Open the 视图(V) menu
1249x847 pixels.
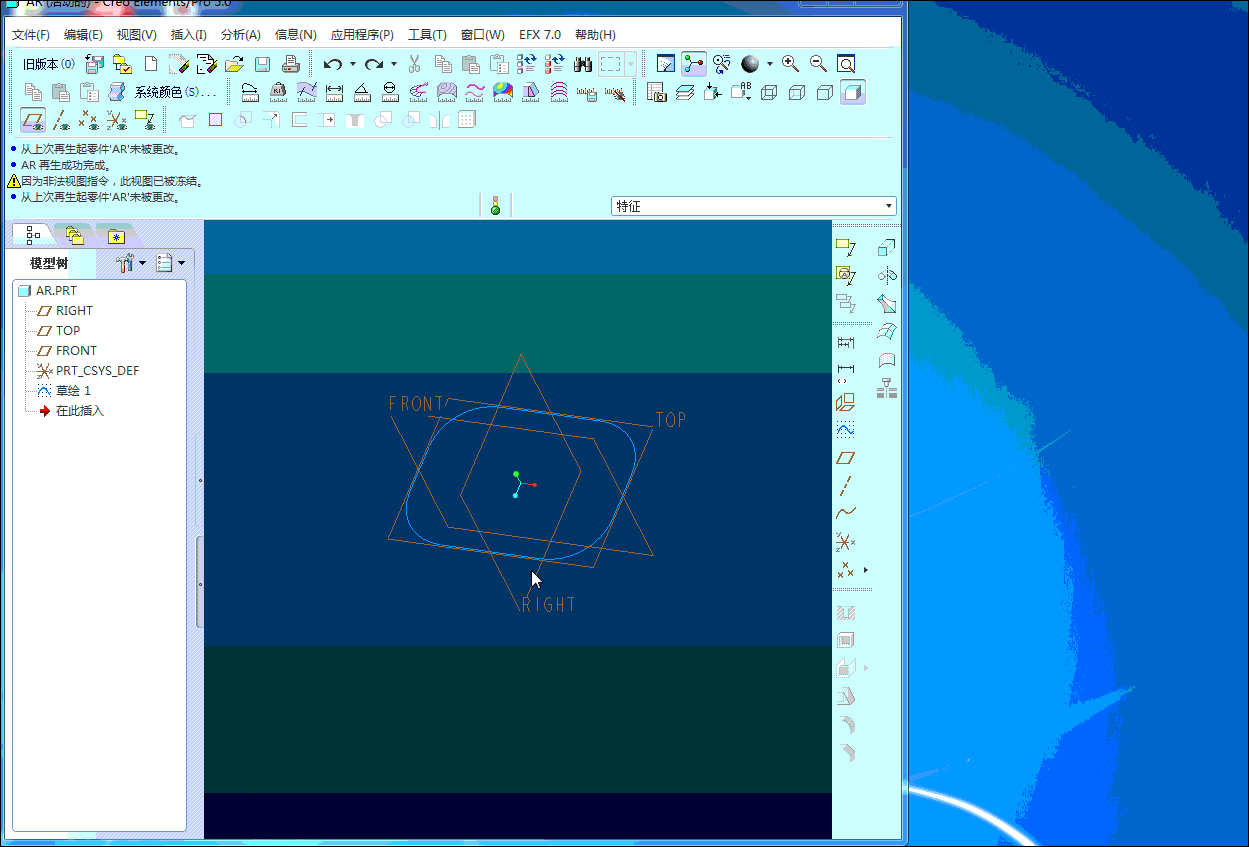[x=136, y=35]
